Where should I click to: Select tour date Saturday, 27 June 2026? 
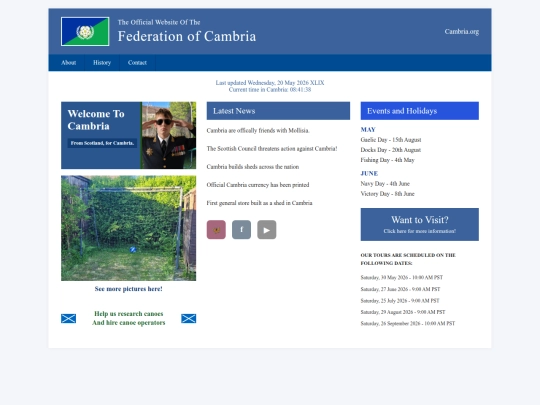pyautogui.click(x=400, y=289)
